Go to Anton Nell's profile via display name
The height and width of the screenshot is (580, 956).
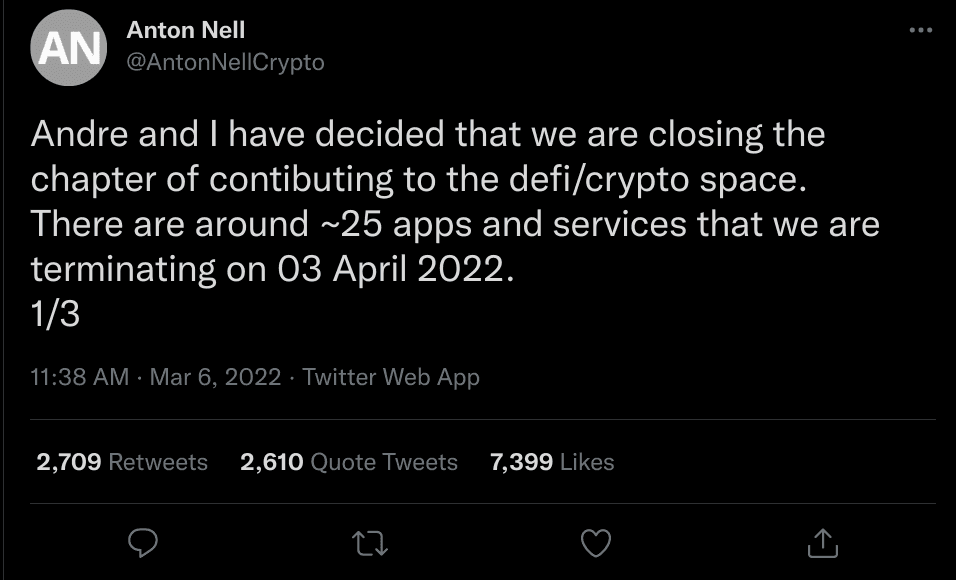pyautogui.click(x=186, y=31)
